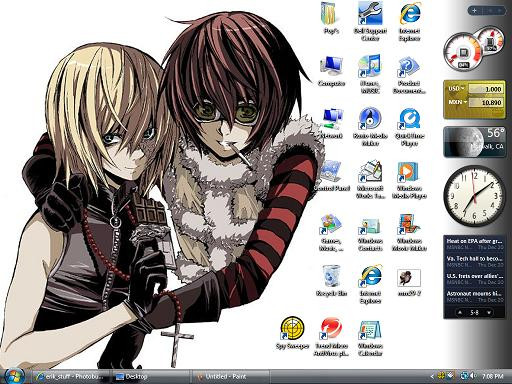Viewport: 512px width, 384px height.
Task: Show hidden tray icons with the arrow
Action: (x=432, y=376)
